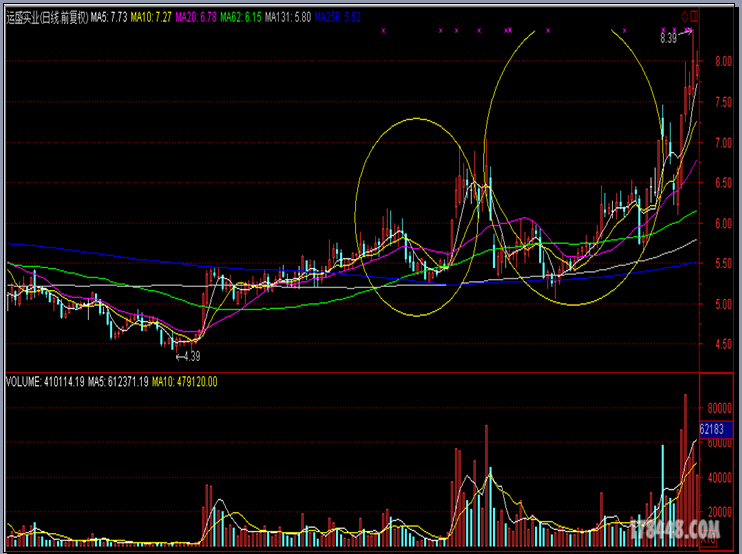Click the red rectangle panel icon at top-right
The width and height of the screenshot is (742, 554).
click(x=694, y=17)
